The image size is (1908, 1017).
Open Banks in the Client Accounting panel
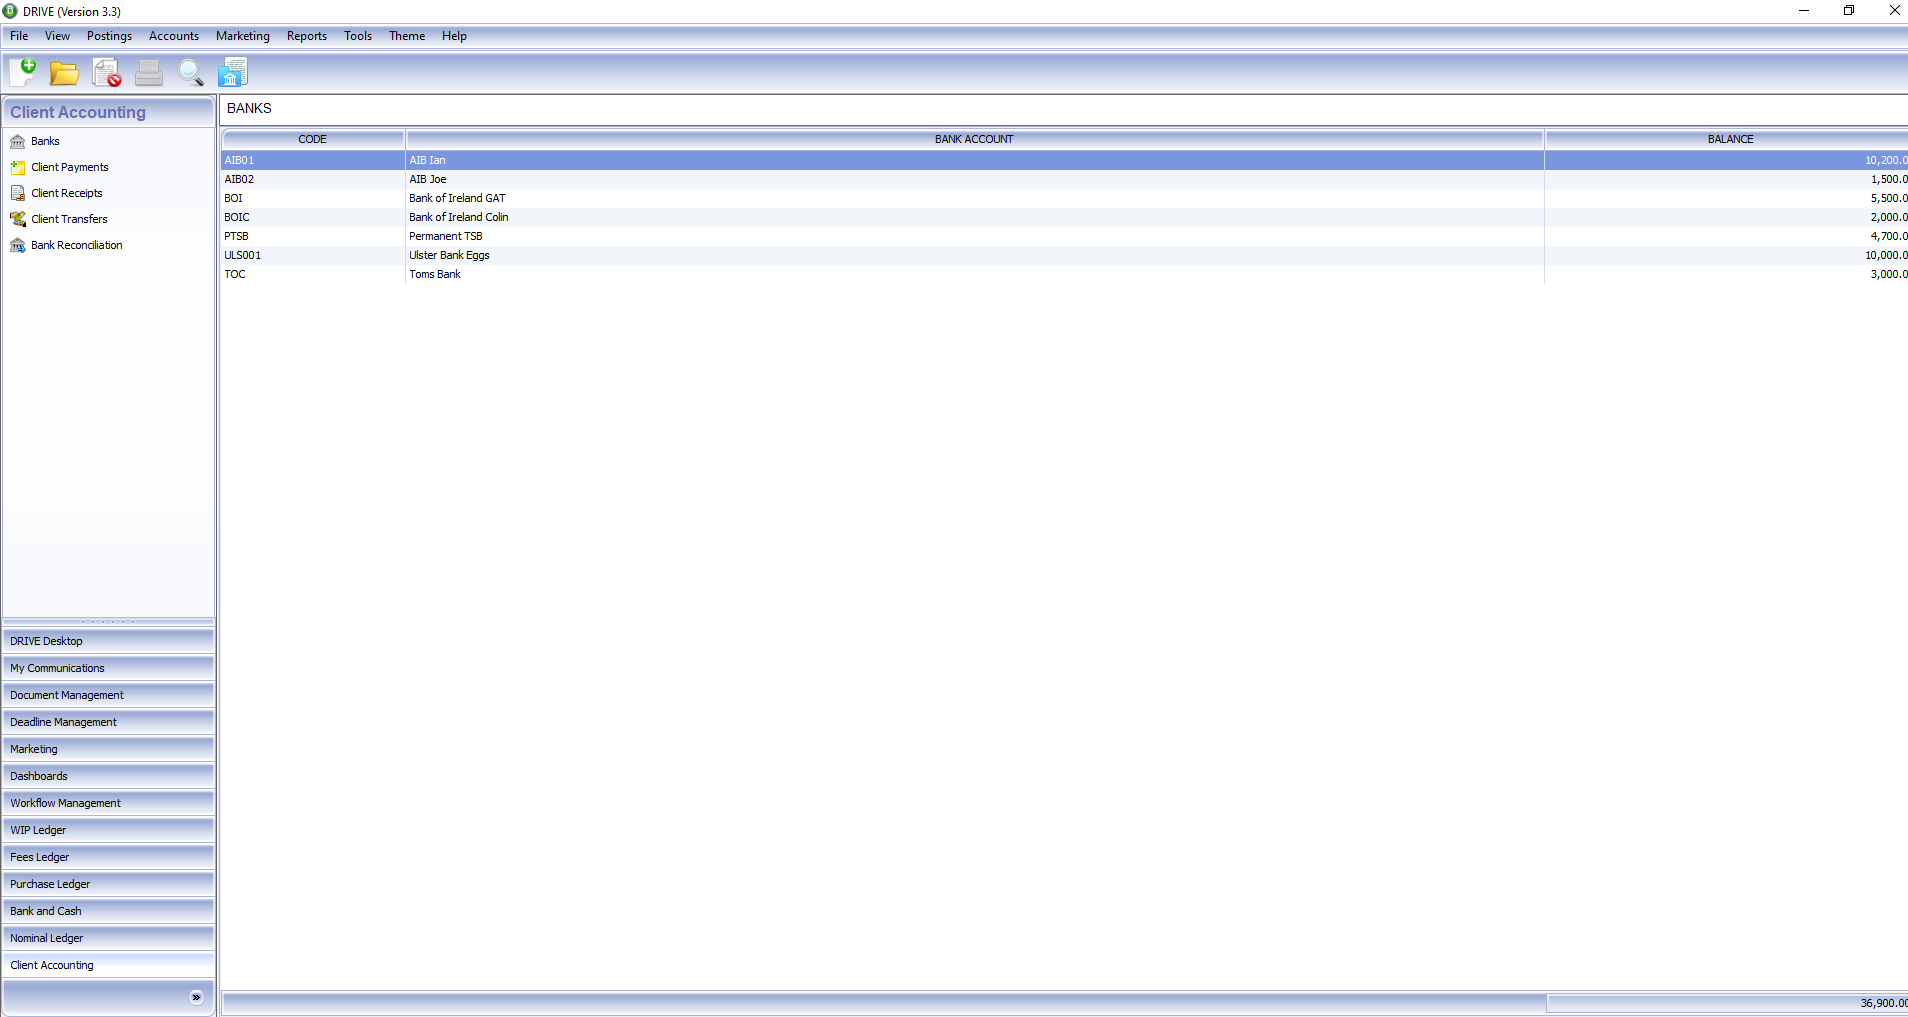[45, 141]
